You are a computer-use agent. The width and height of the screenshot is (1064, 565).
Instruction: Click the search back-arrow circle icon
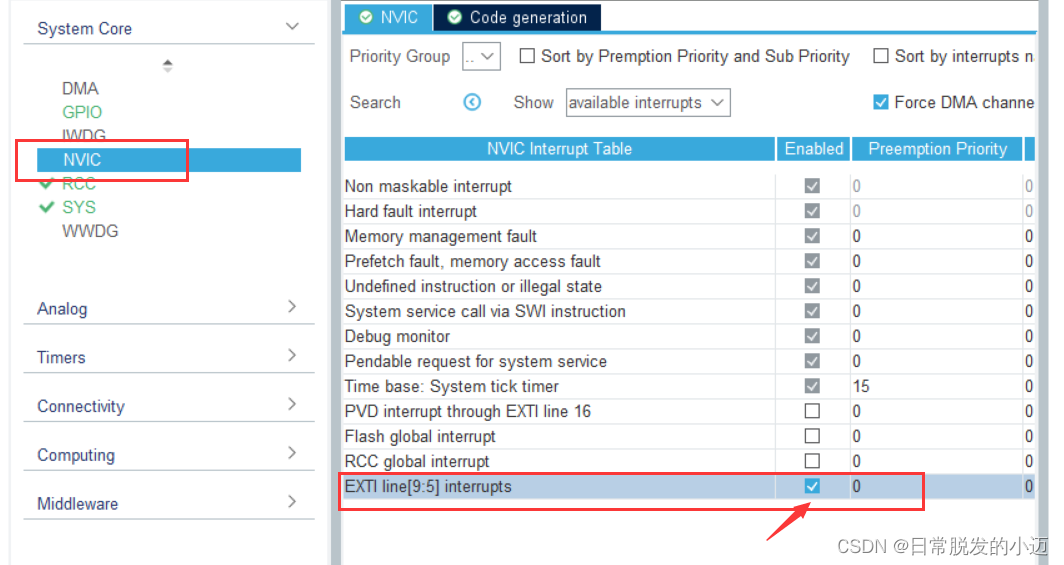pos(472,102)
